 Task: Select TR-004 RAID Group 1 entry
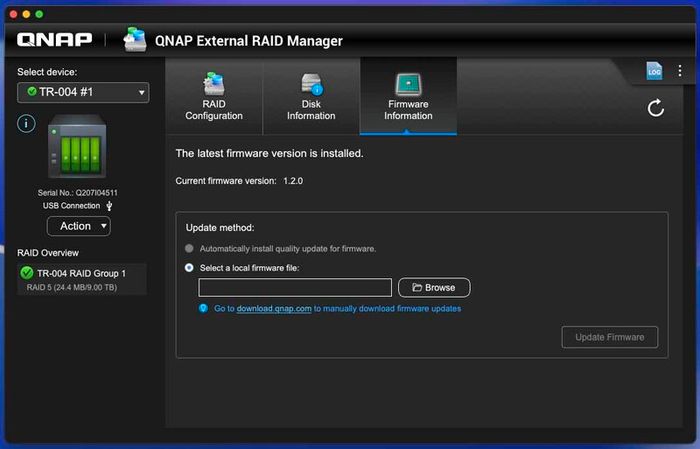tap(82, 279)
